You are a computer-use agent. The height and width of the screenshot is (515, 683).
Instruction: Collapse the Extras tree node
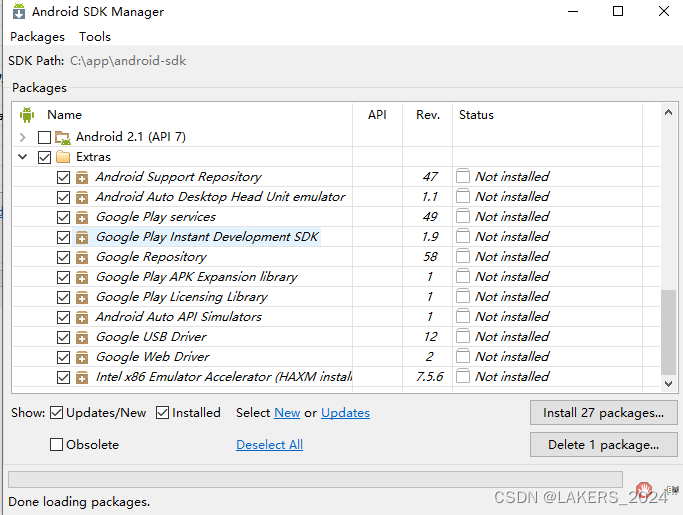[x=22, y=157]
